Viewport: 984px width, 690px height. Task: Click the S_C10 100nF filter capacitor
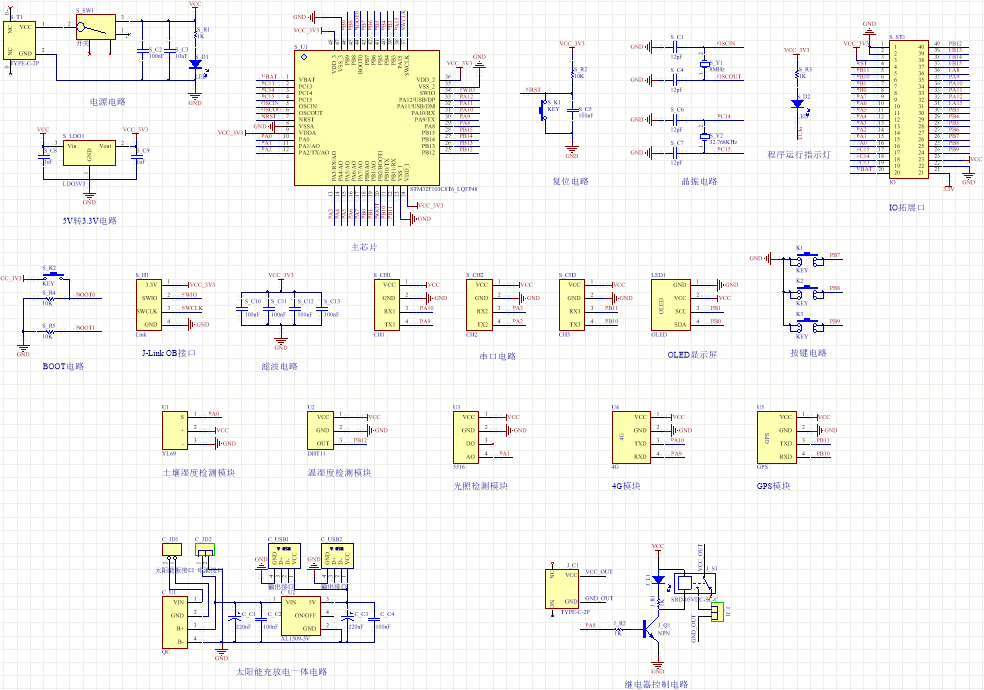click(x=242, y=308)
